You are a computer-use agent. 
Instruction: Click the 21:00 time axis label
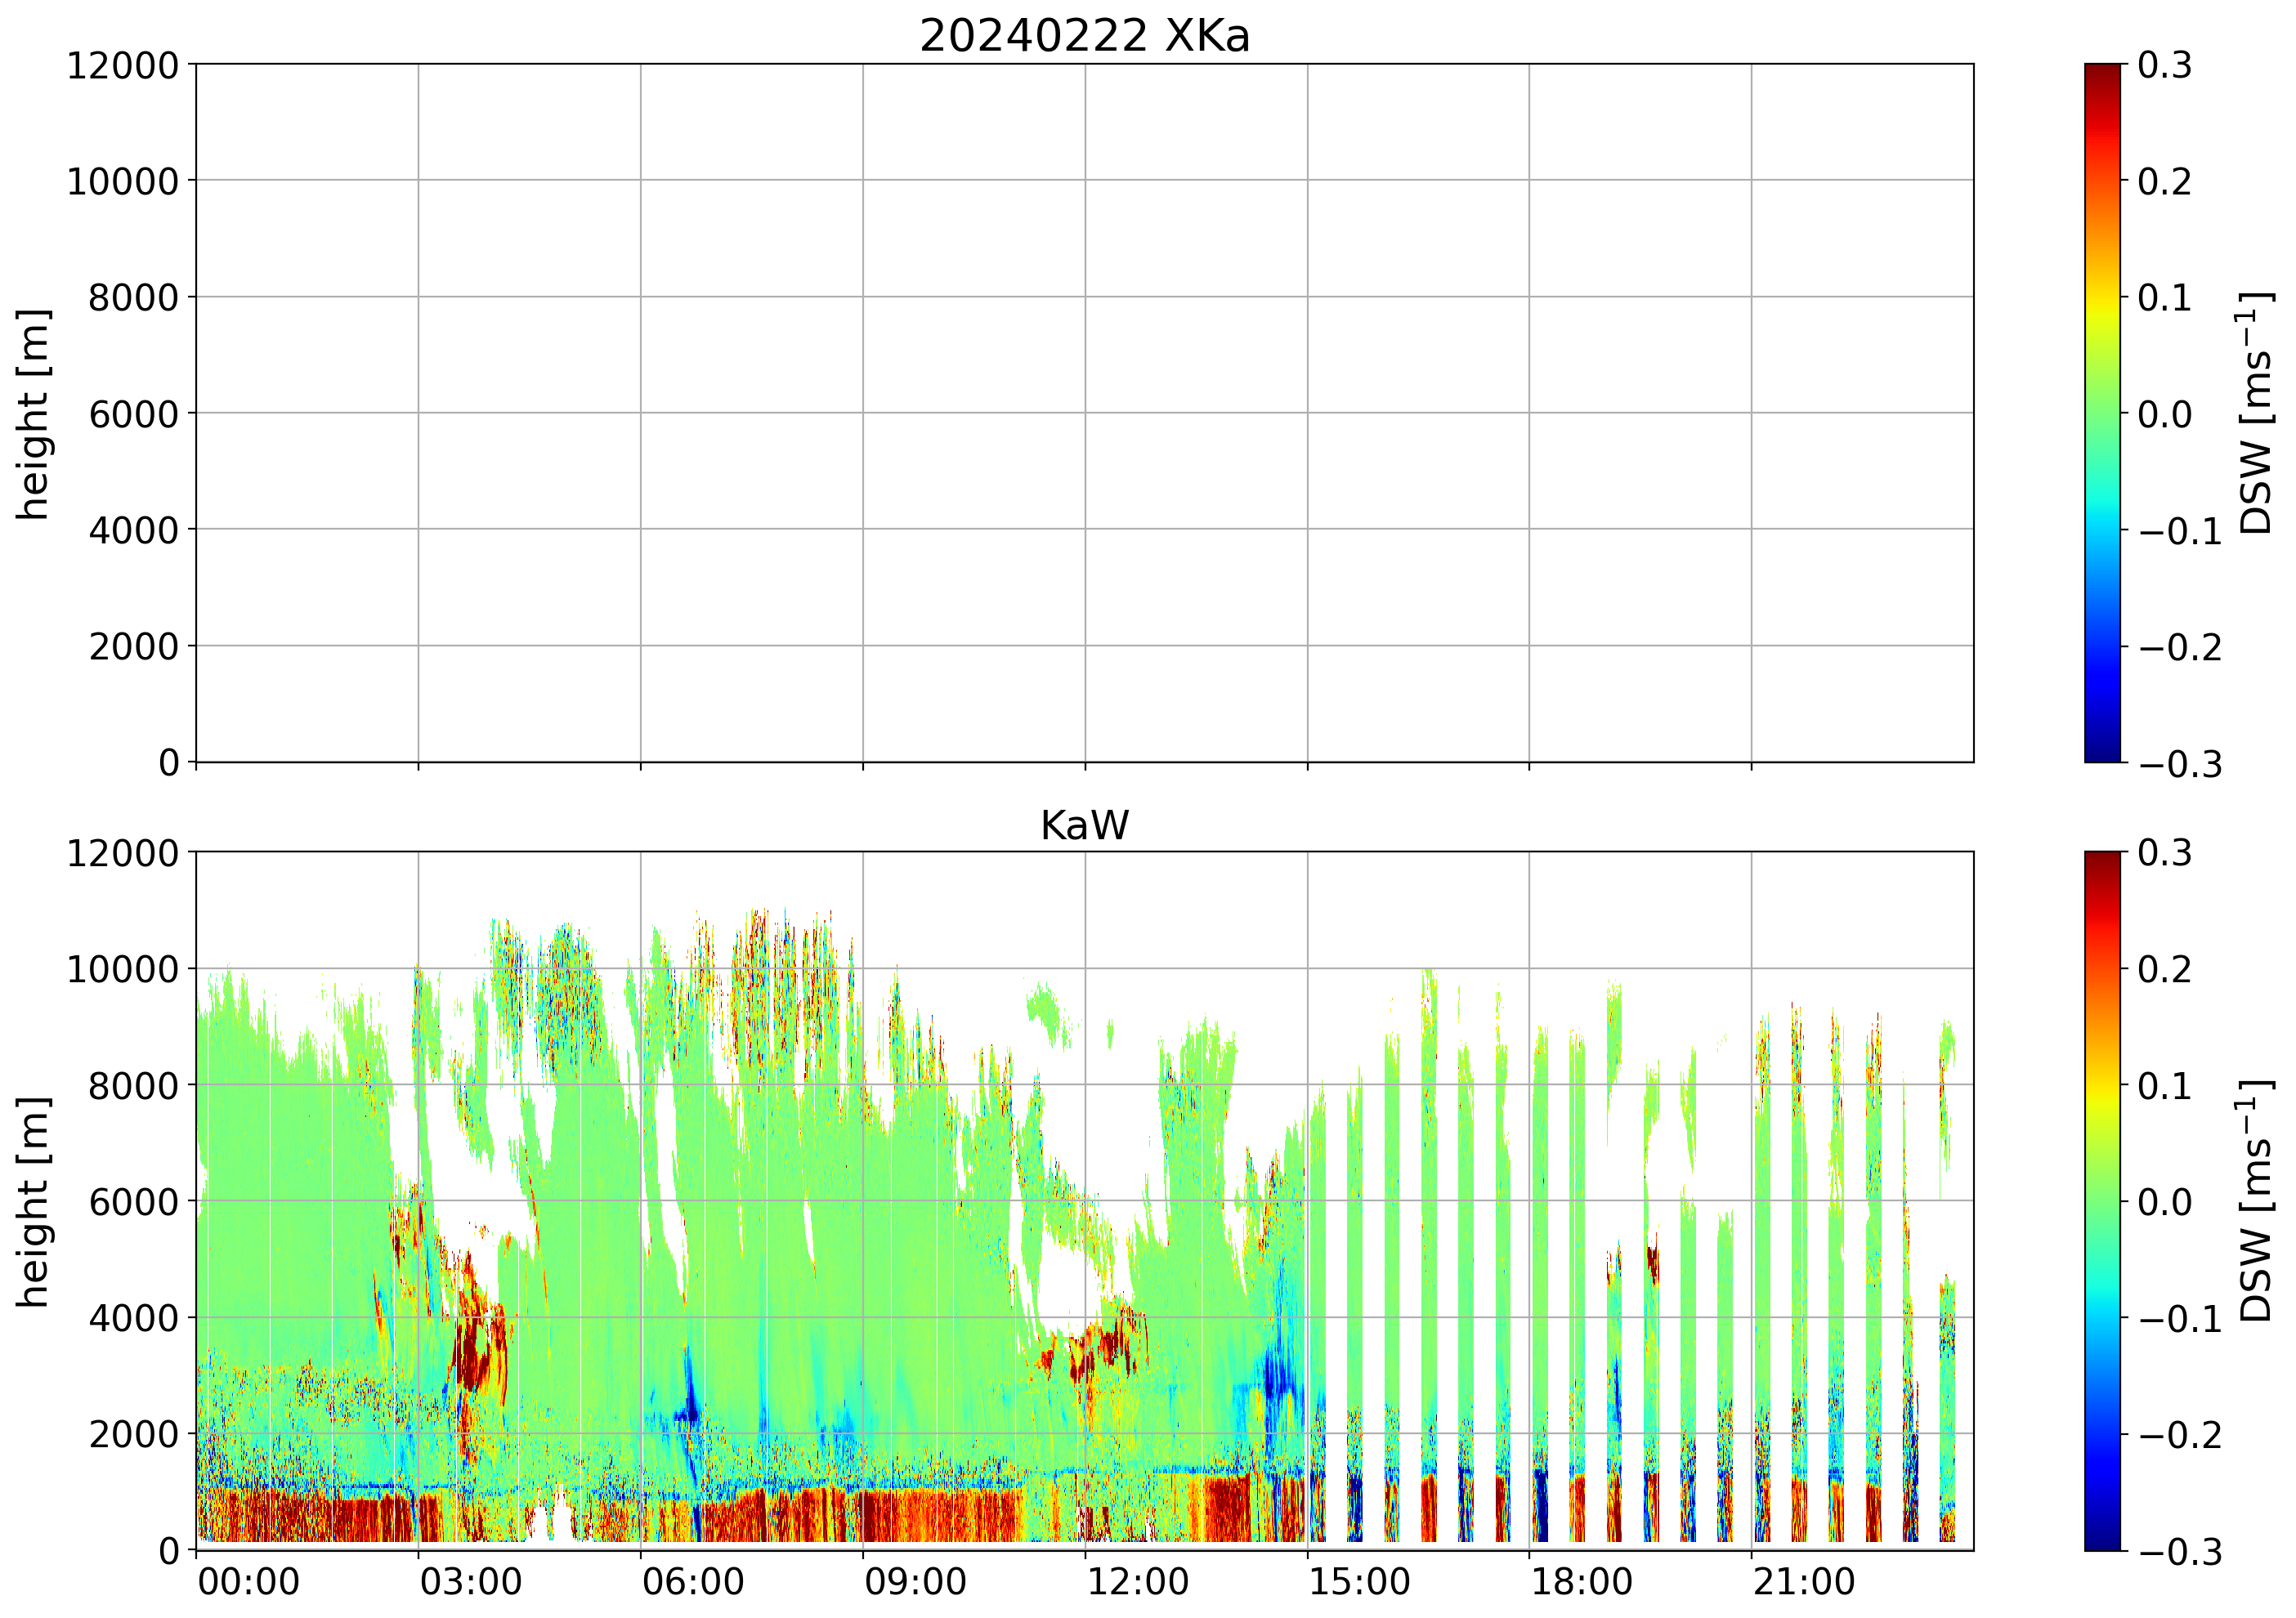coord(1803,1583)
